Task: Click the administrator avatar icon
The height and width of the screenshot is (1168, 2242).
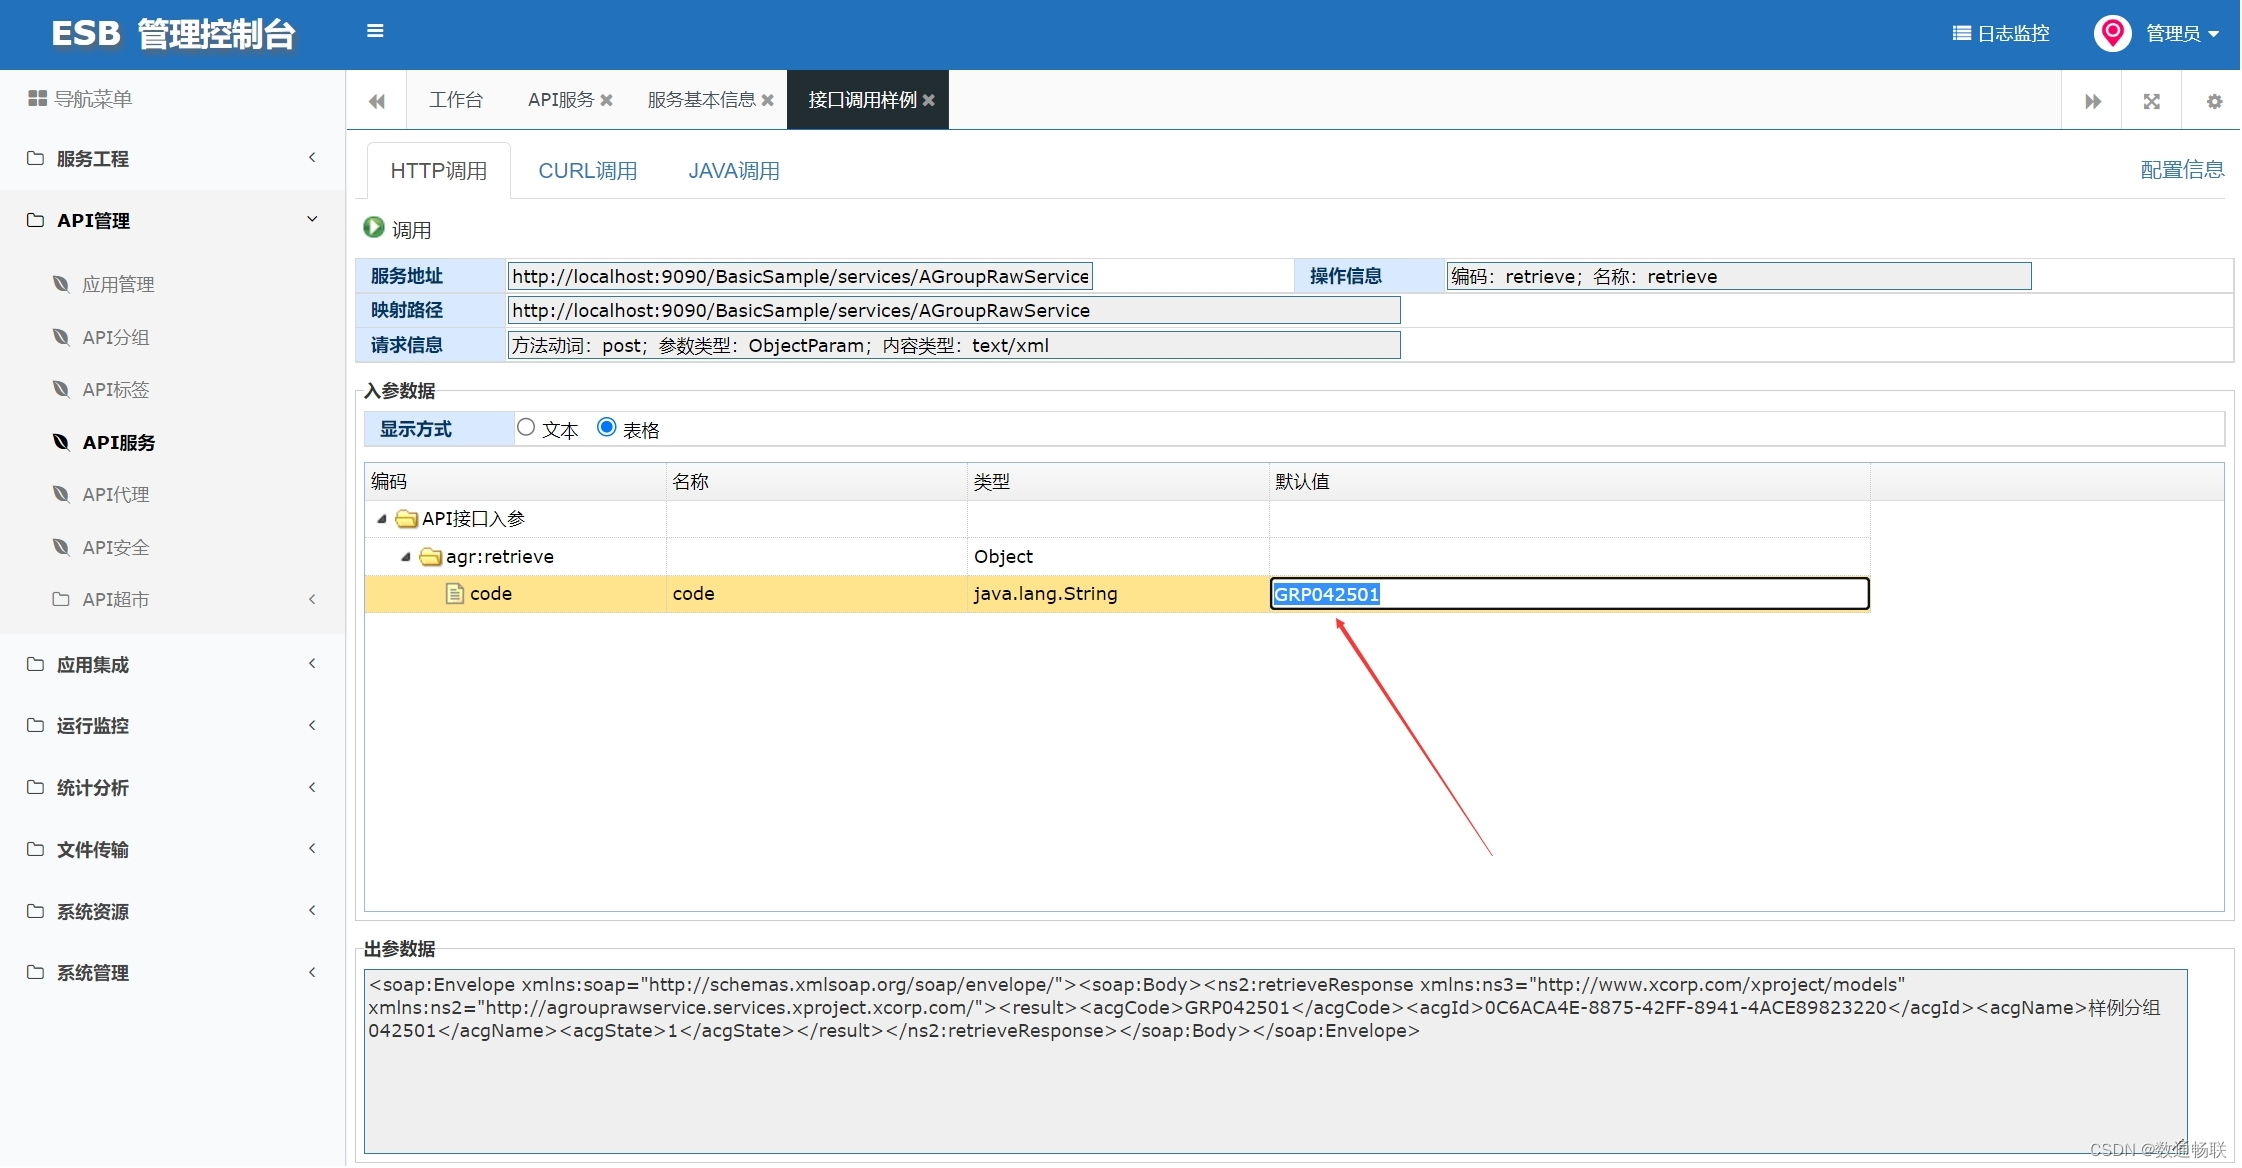Action: (x=2112, y=33)
